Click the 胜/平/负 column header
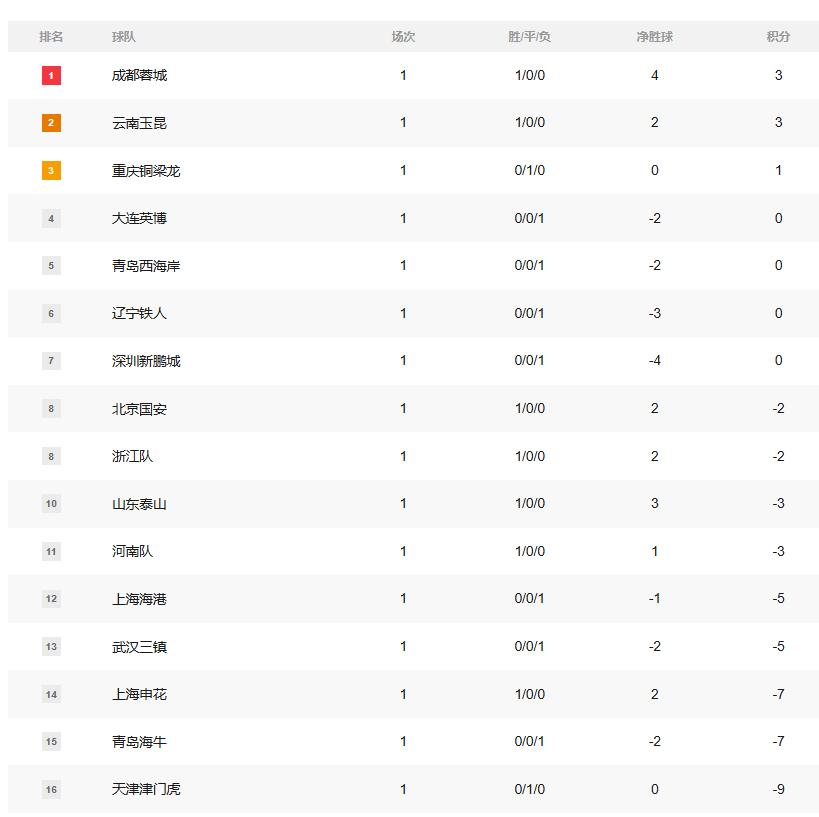Viewport: 819px width, 817px height. [x=529, y=36]
